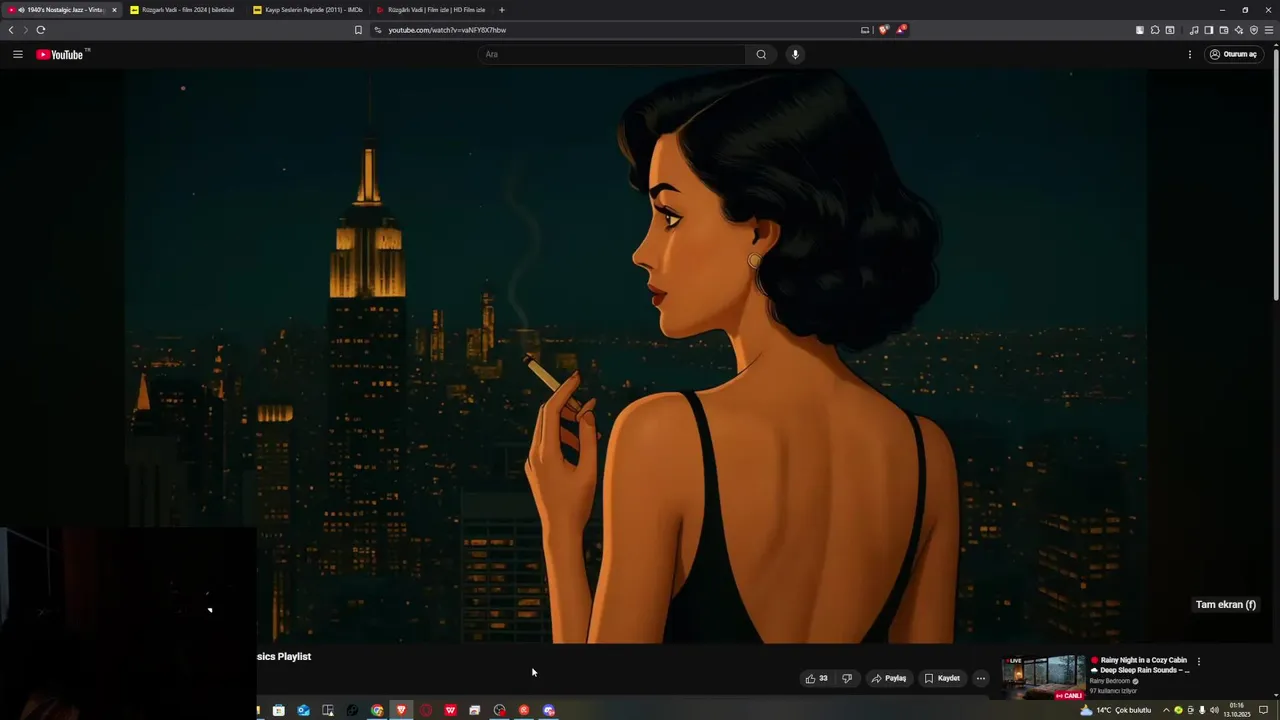
Task: Click the Tam ekran (f) fullscreen tooltip
Action: pyautogui.click(x=1225, y=604)
